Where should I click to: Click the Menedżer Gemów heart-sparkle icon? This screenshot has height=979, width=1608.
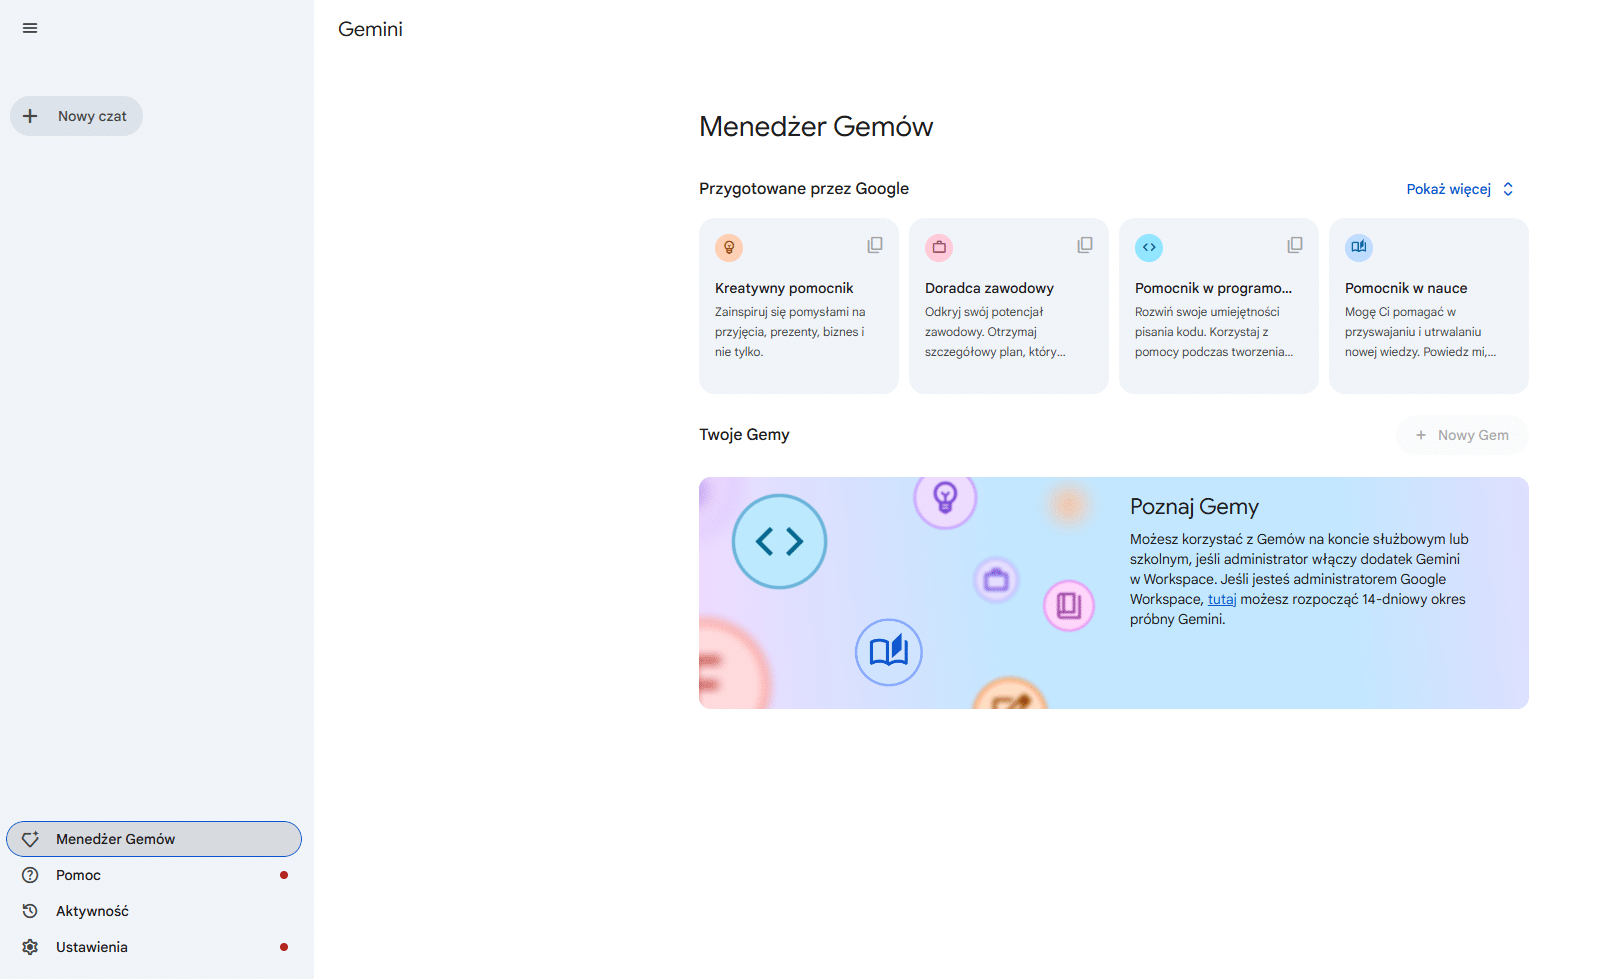coord(30,839)
